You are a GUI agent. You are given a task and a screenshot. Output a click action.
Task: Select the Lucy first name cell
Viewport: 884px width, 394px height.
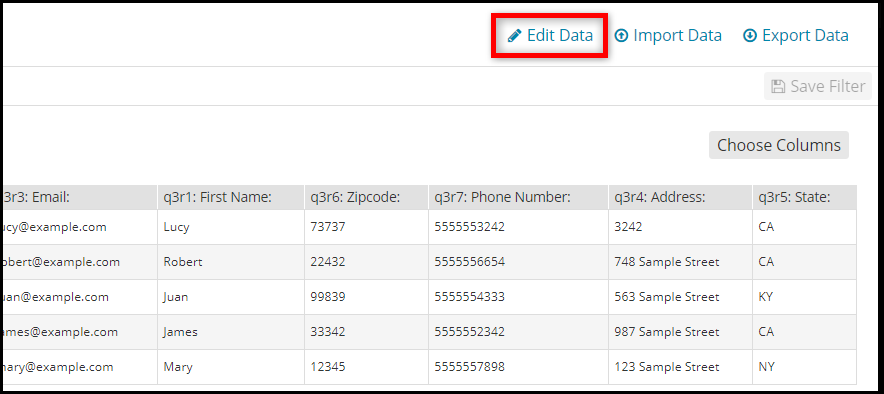[231, 227]
